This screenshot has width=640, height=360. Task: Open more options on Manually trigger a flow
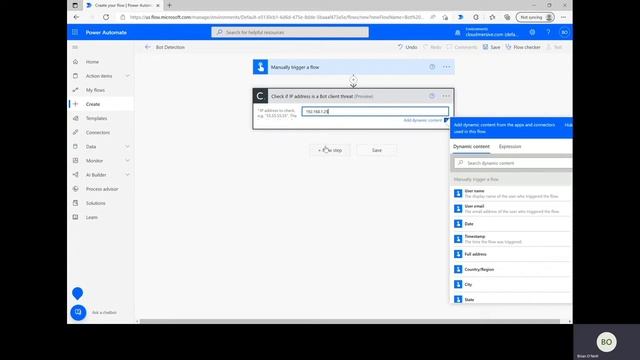pos(447,67)
